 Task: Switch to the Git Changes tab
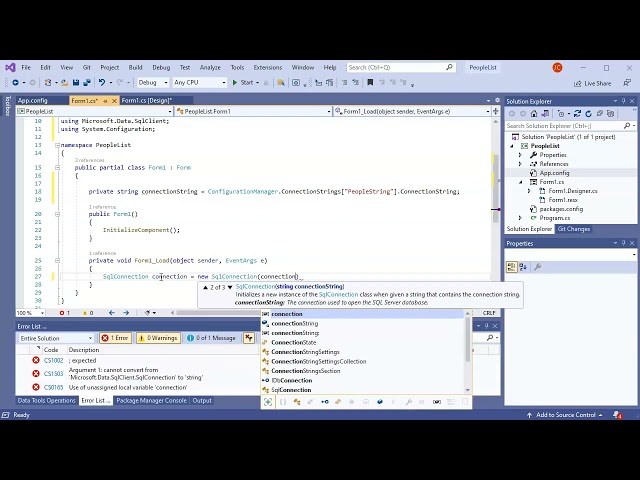(574, 229)
